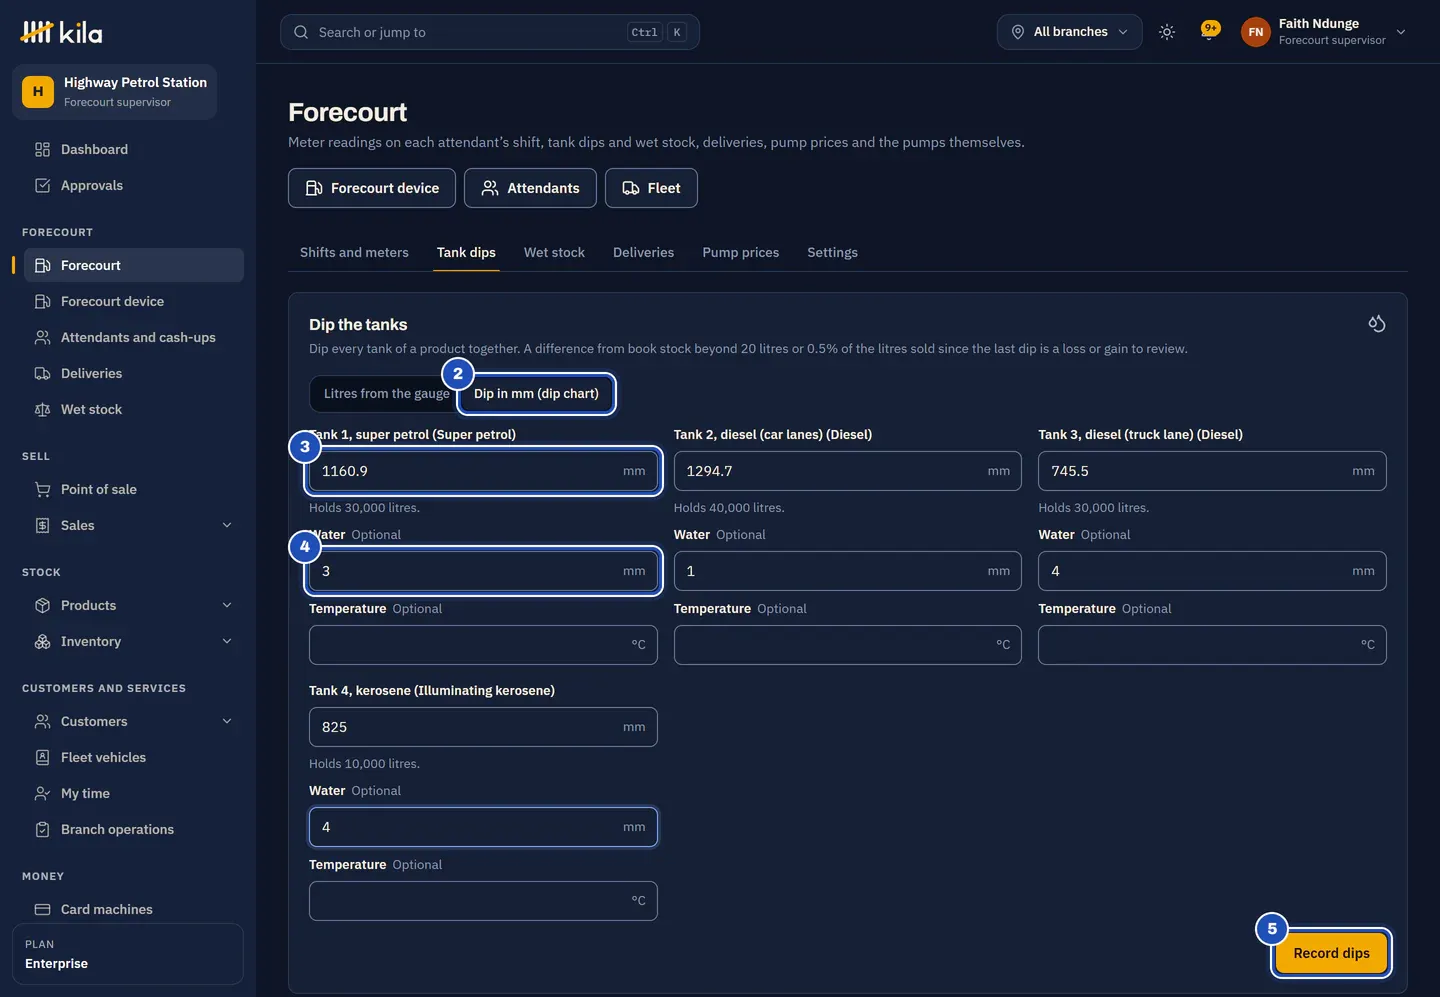Expand the Inventory submenu chevron
The image size is (1440, 997).
coord(227,642)
